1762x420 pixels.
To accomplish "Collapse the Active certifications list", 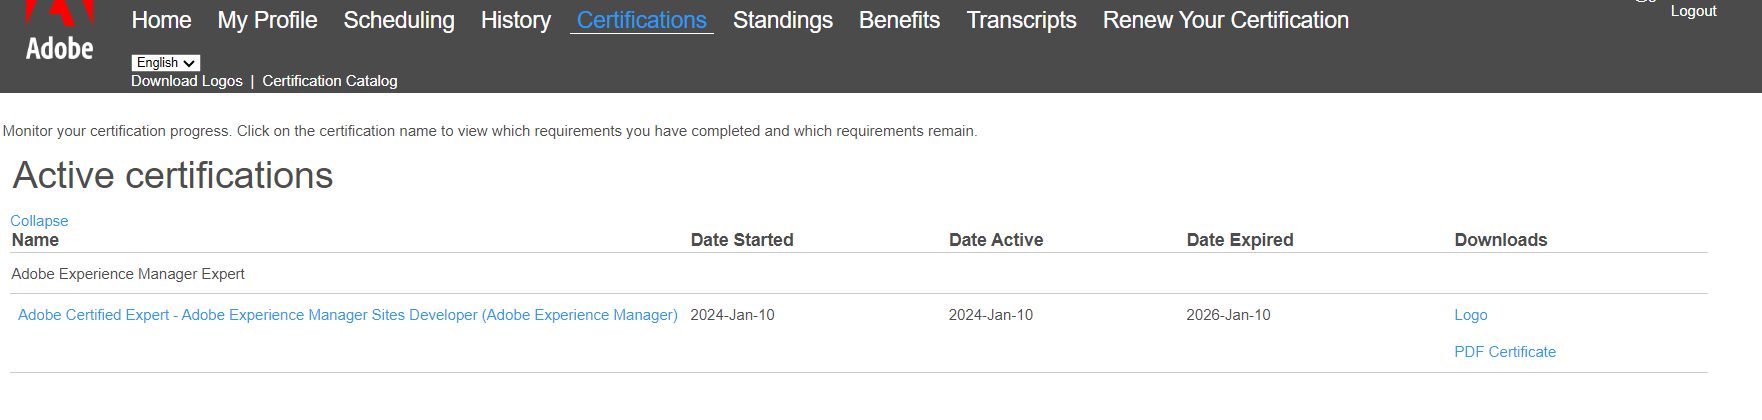I will click(39, 221).
